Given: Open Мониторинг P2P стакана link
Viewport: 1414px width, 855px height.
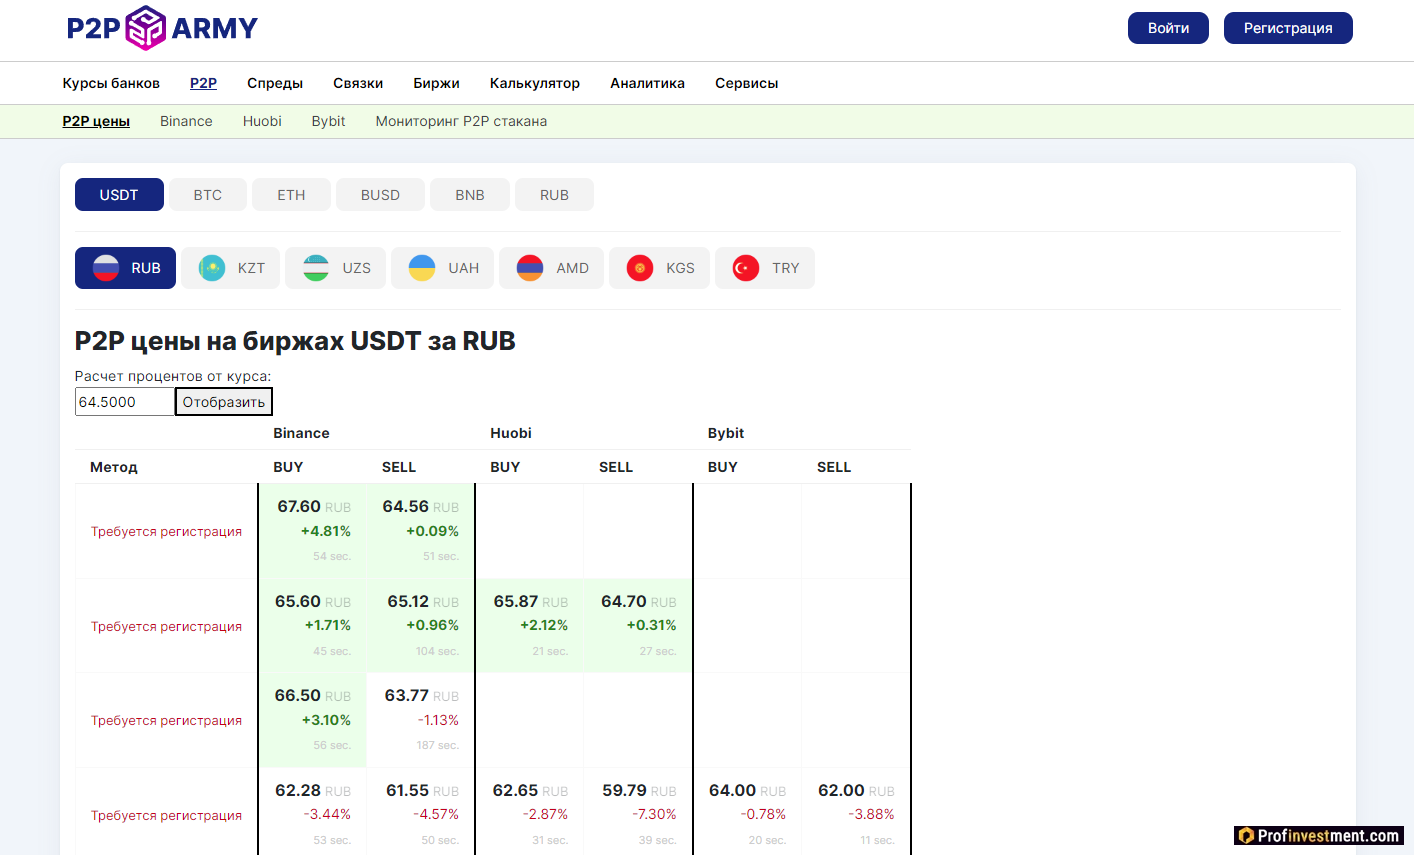Looking at the screenshot, I should click(x=461, y=121).
